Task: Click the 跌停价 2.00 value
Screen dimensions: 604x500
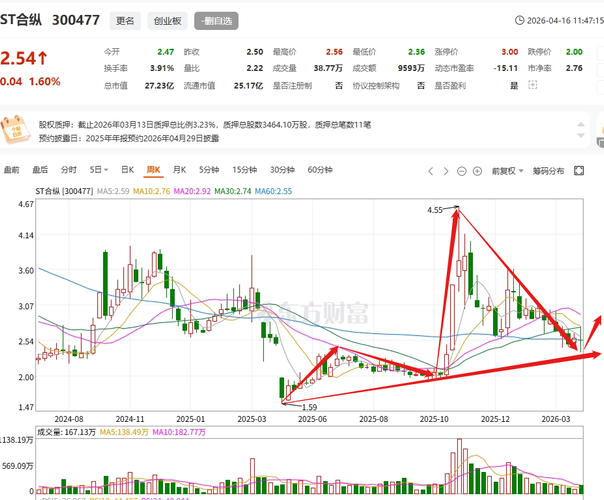Action: pyautogui.click(x=574, y=52)
